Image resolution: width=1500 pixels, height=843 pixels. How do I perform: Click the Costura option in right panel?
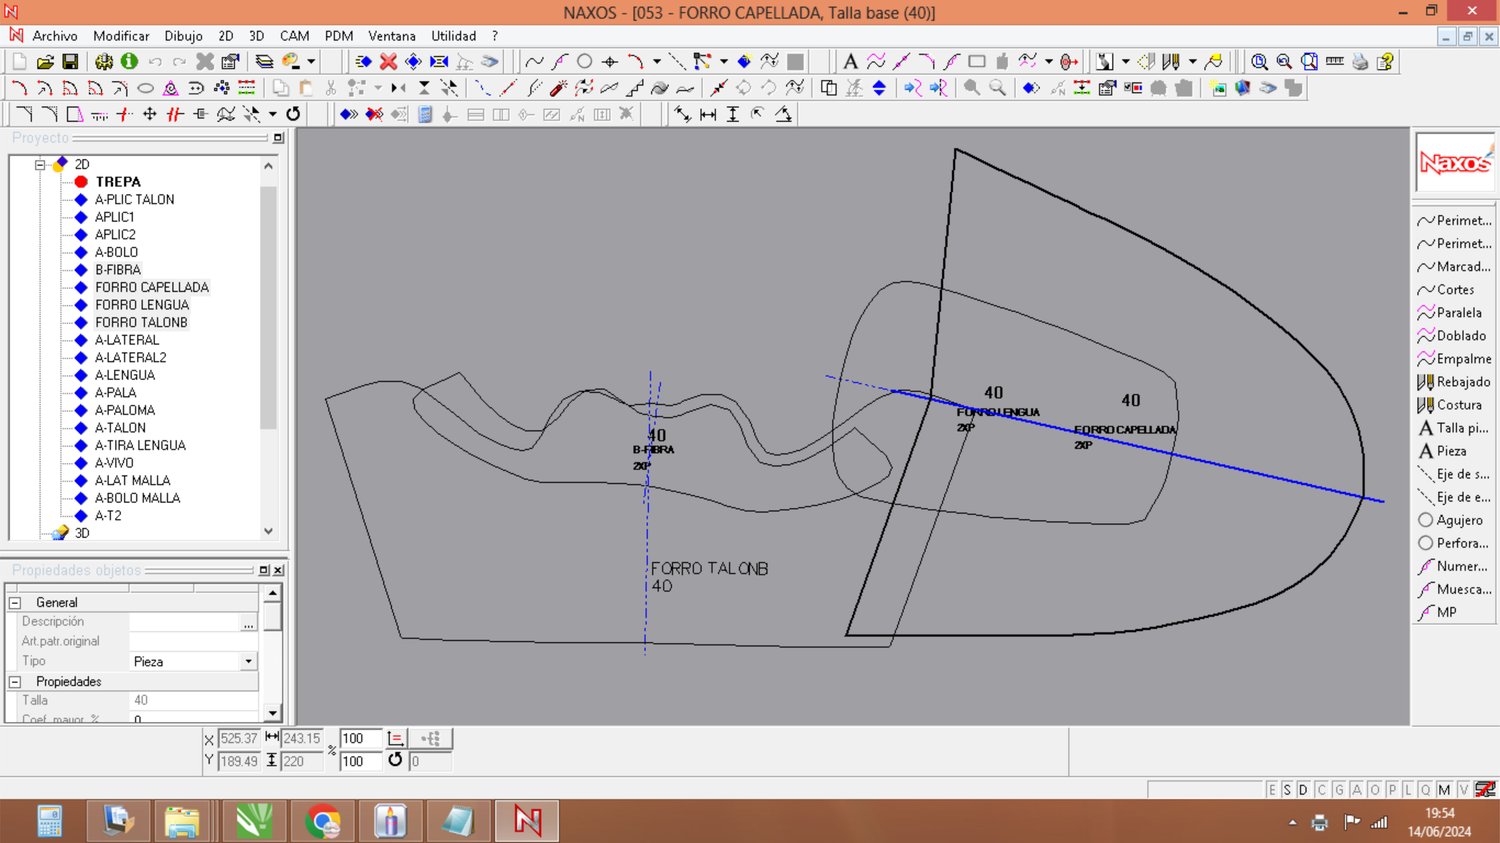(x=1458, y=405)
